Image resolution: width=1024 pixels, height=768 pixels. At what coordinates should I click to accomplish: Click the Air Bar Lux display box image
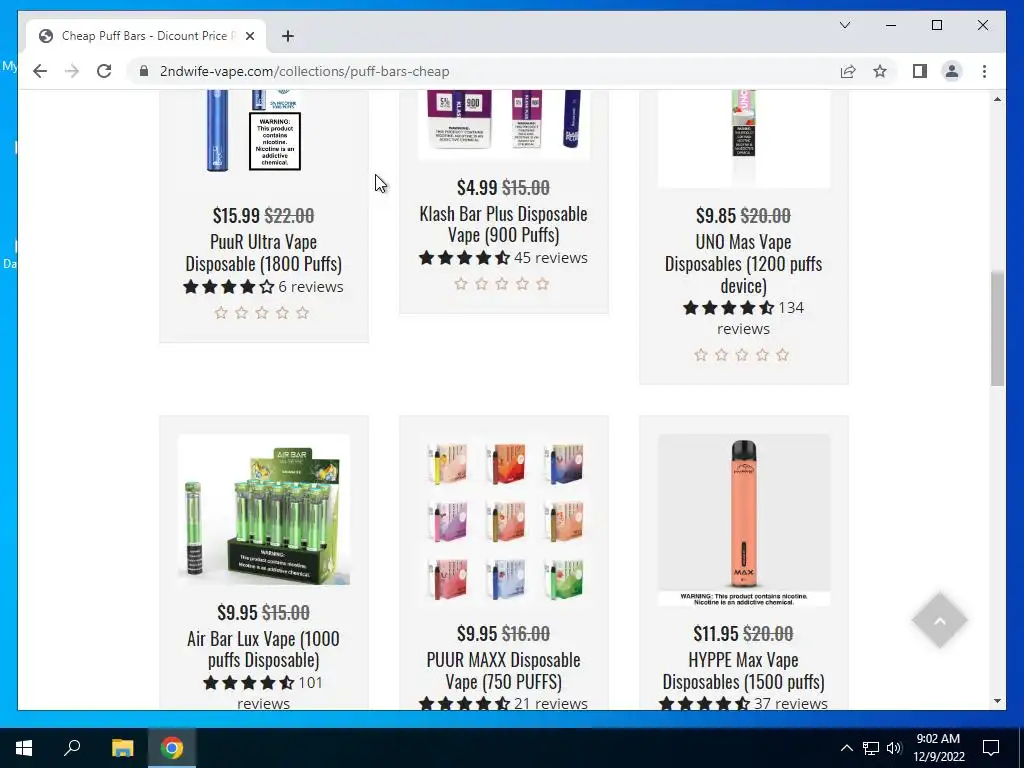coord(263,509)
